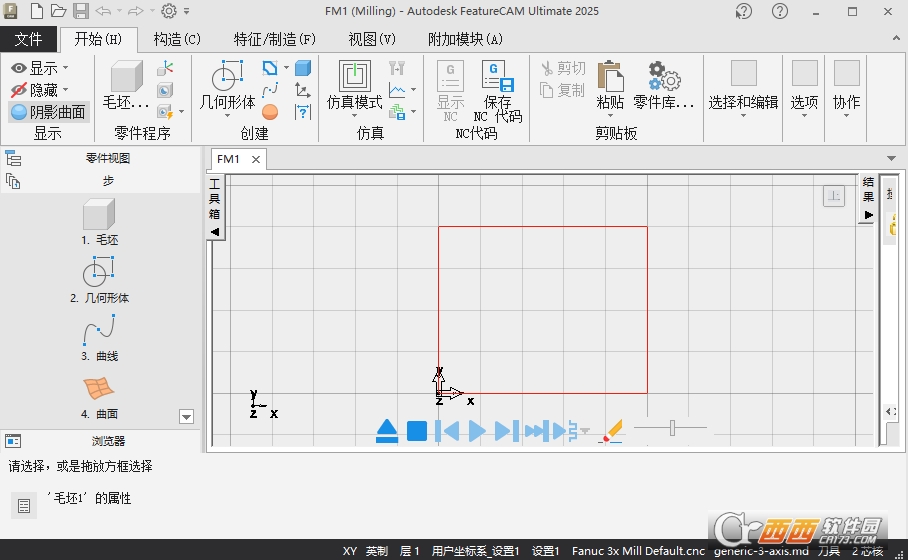Click Fanuc 3x Mill Default.cnc status entry
The image size is (908, 560).
click(x=638, y=551)
